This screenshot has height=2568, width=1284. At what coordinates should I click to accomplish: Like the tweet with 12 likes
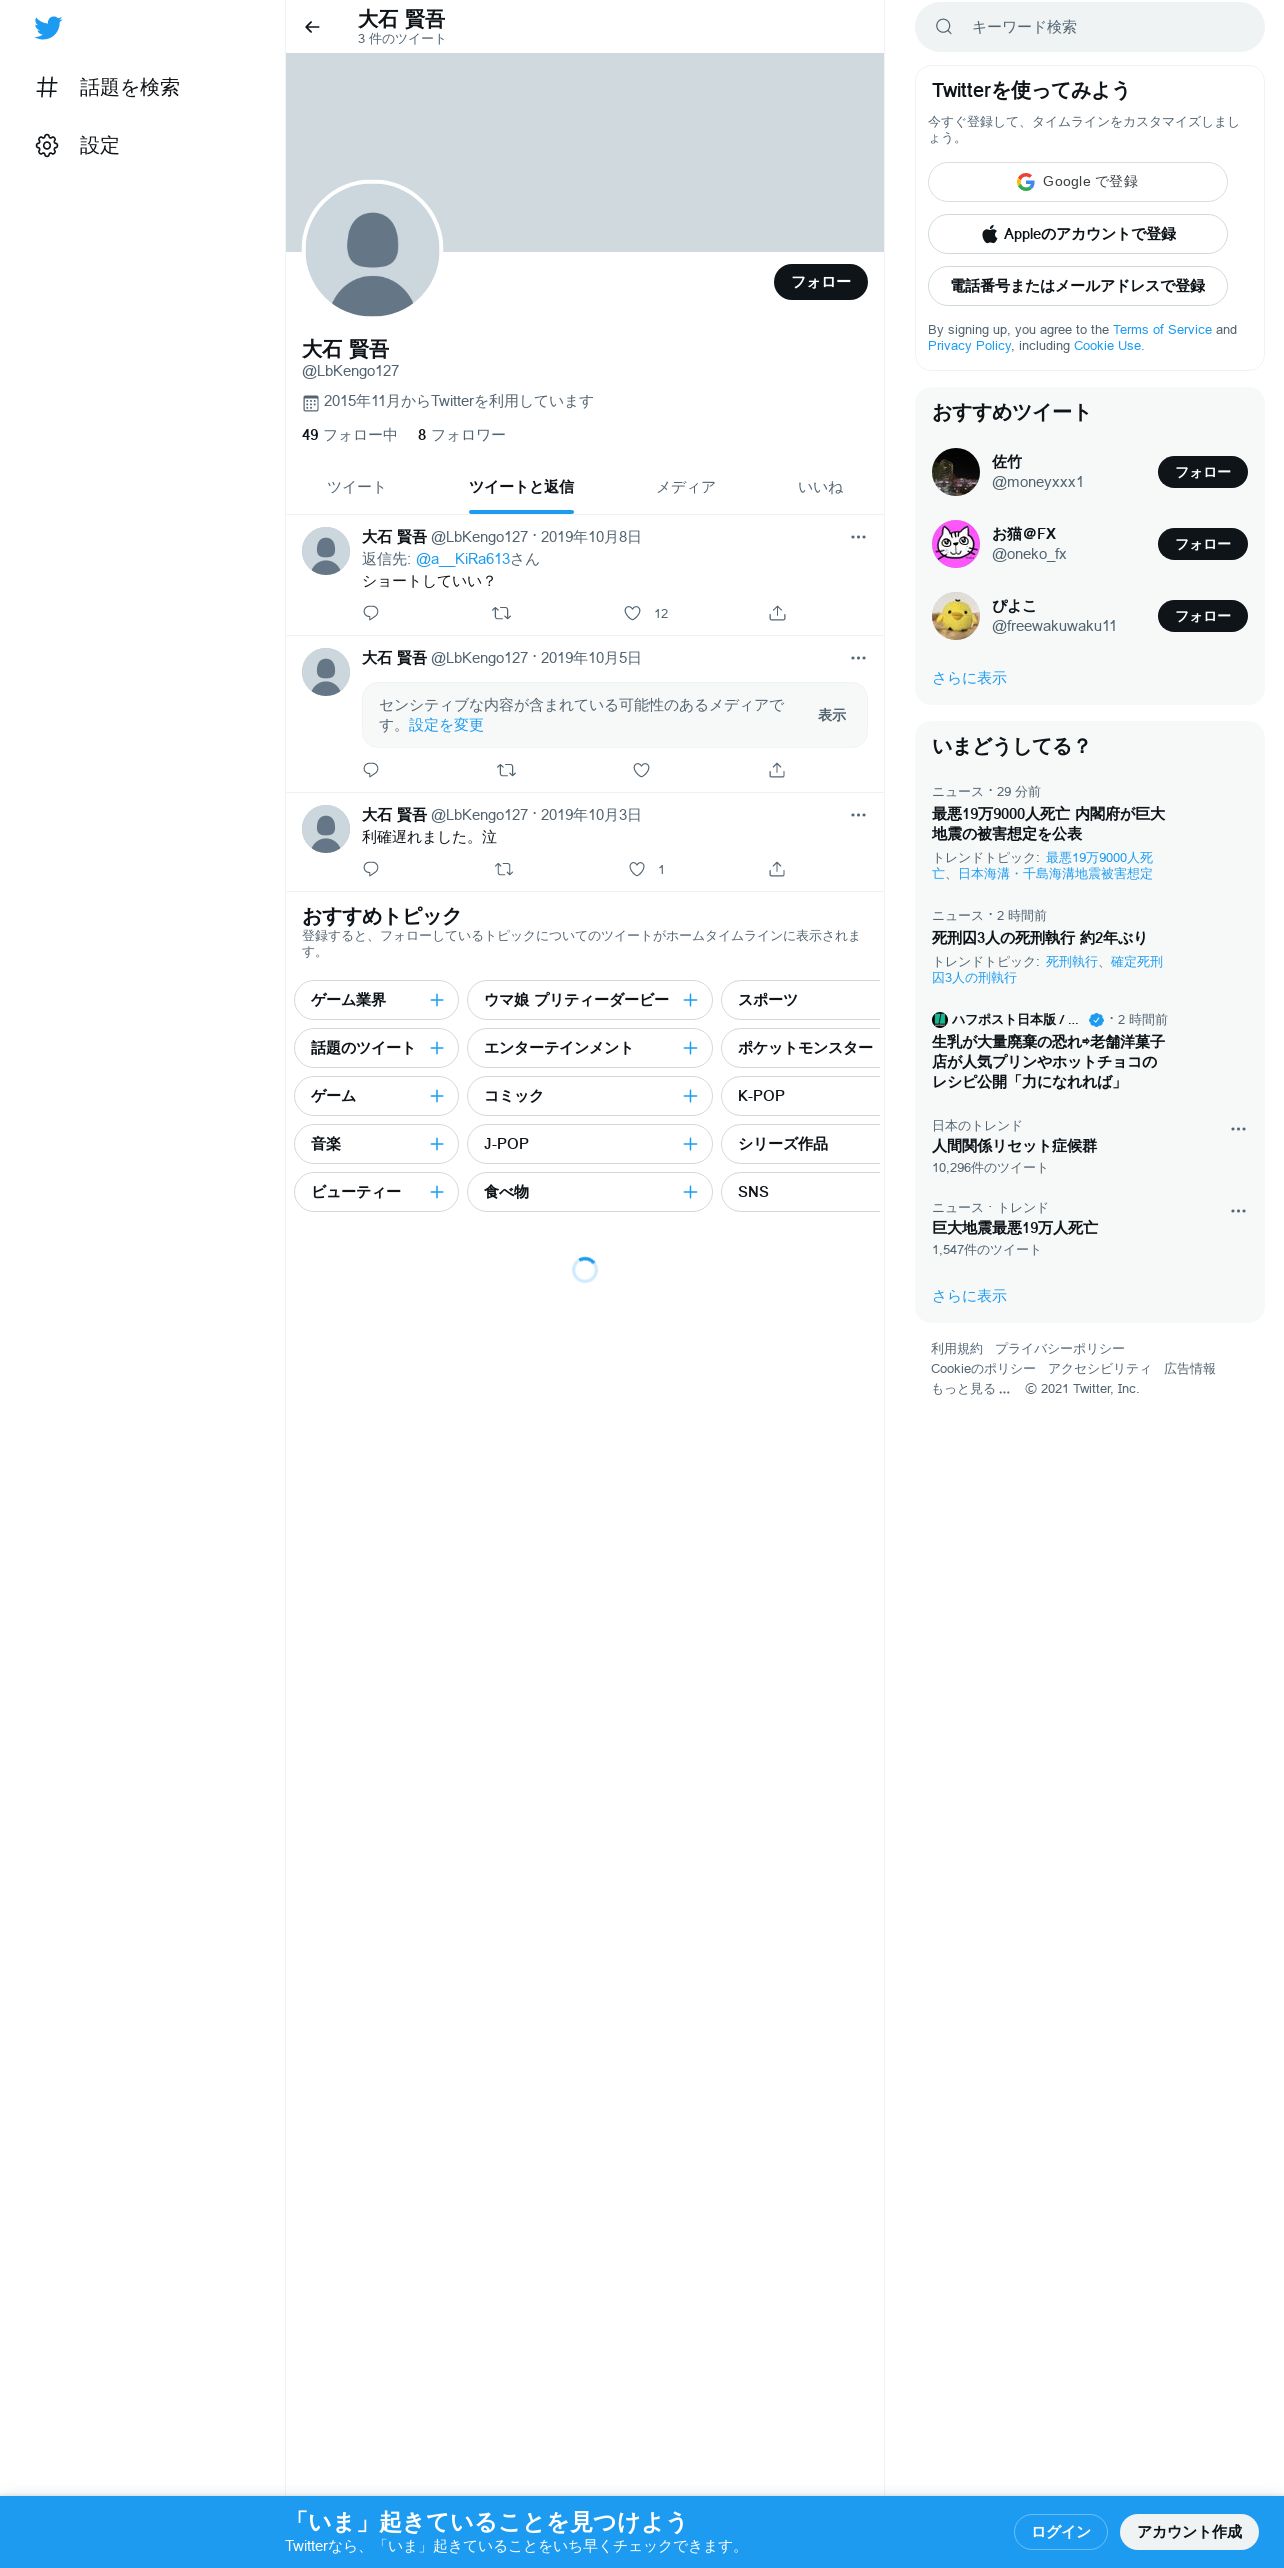tap(632, 613)
